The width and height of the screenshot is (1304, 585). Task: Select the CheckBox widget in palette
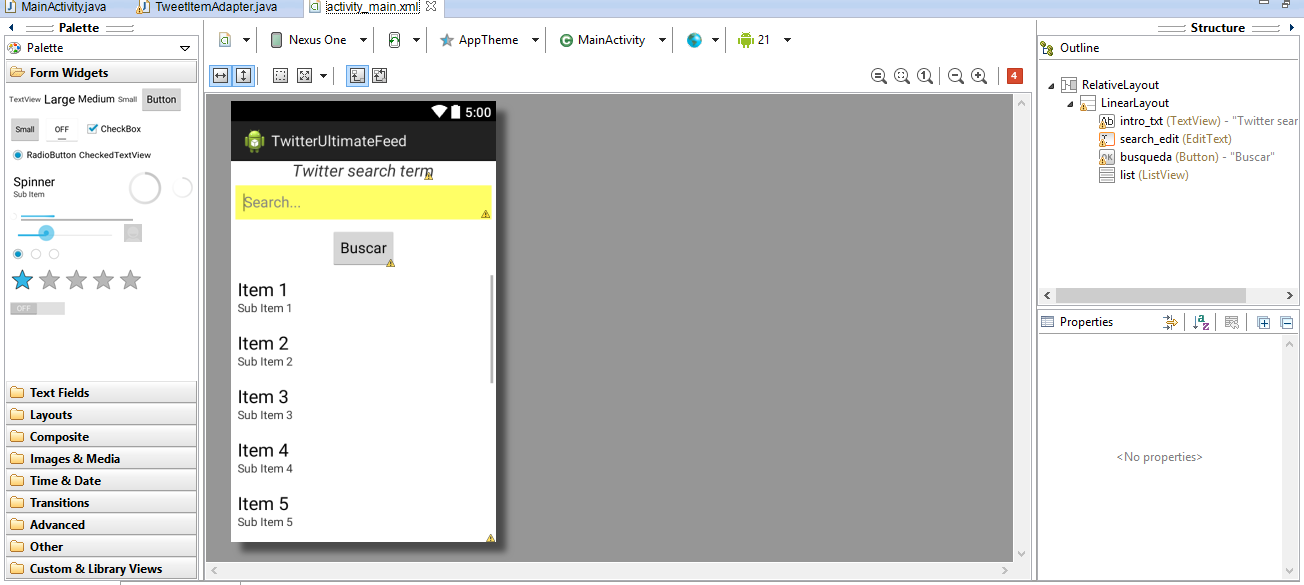[x=114, y=129]
